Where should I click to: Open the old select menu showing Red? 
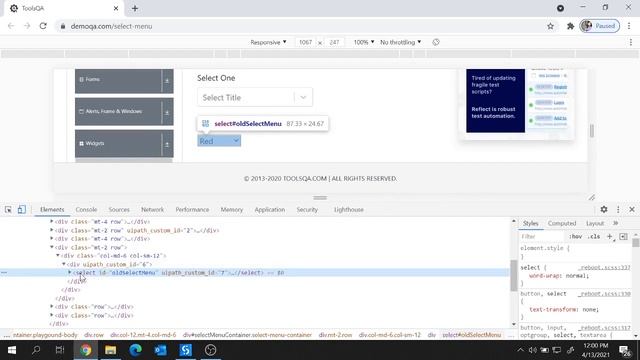click(219, 141)
